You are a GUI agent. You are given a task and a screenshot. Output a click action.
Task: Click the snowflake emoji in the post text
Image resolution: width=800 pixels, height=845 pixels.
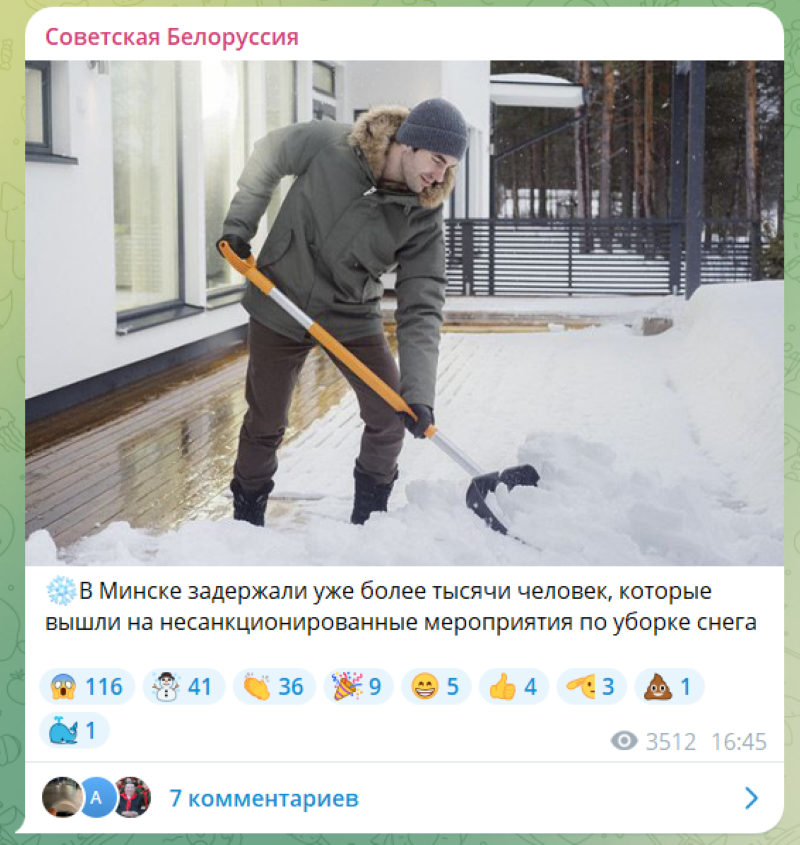pyautogui.click(x=61, y=591)
